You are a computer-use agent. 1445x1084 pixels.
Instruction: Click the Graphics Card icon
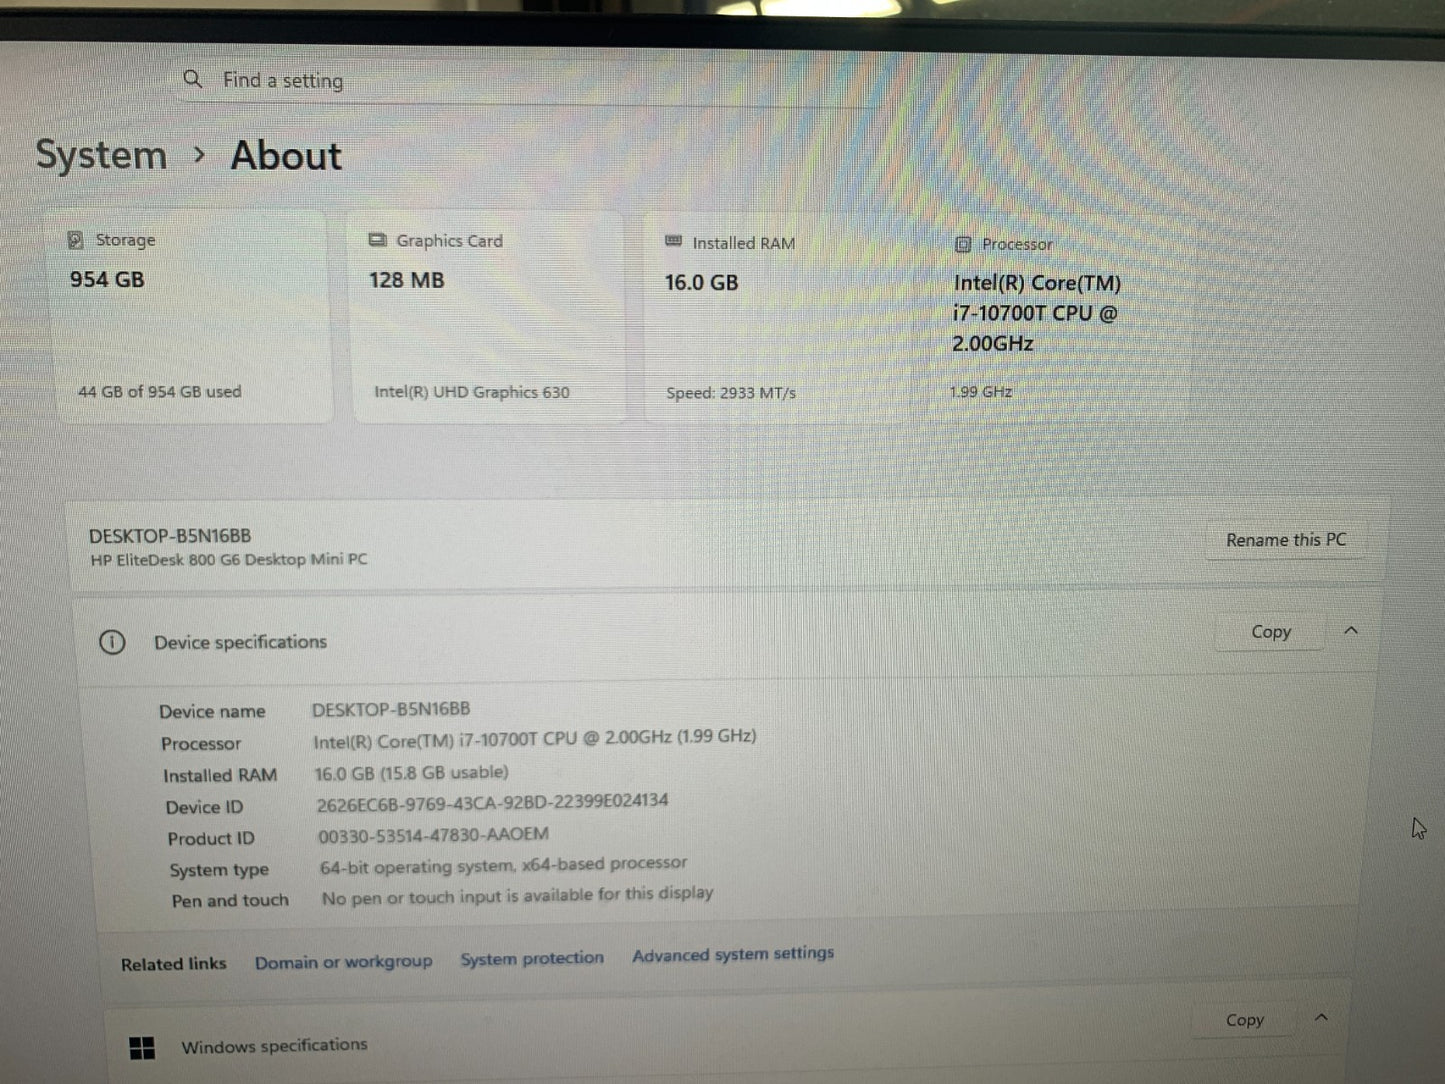pos(377,240)
